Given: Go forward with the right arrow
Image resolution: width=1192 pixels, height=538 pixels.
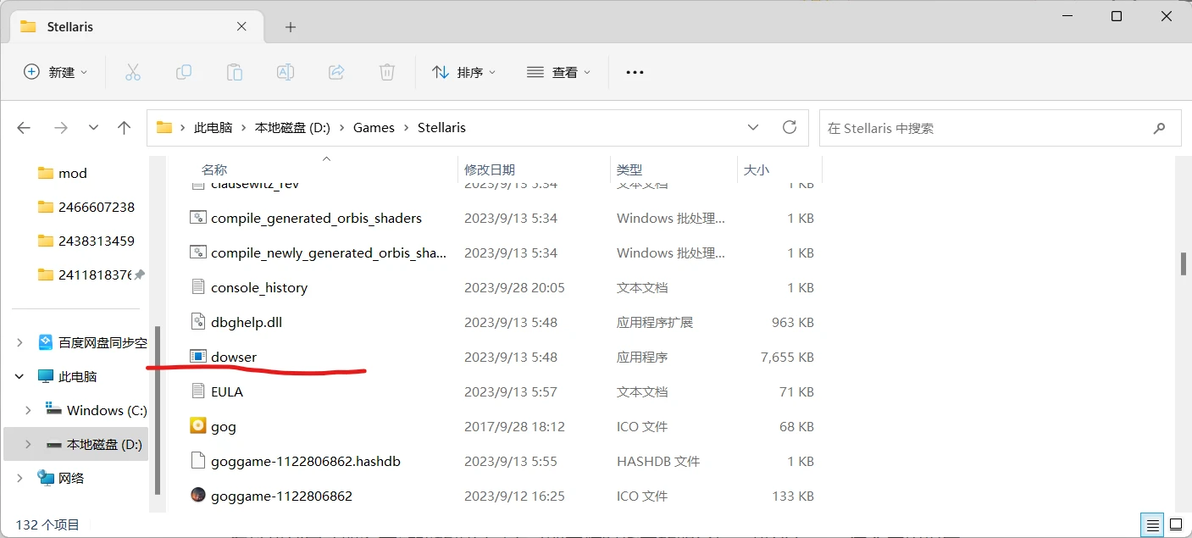Looking at the screenshot, I should (60, 128).
